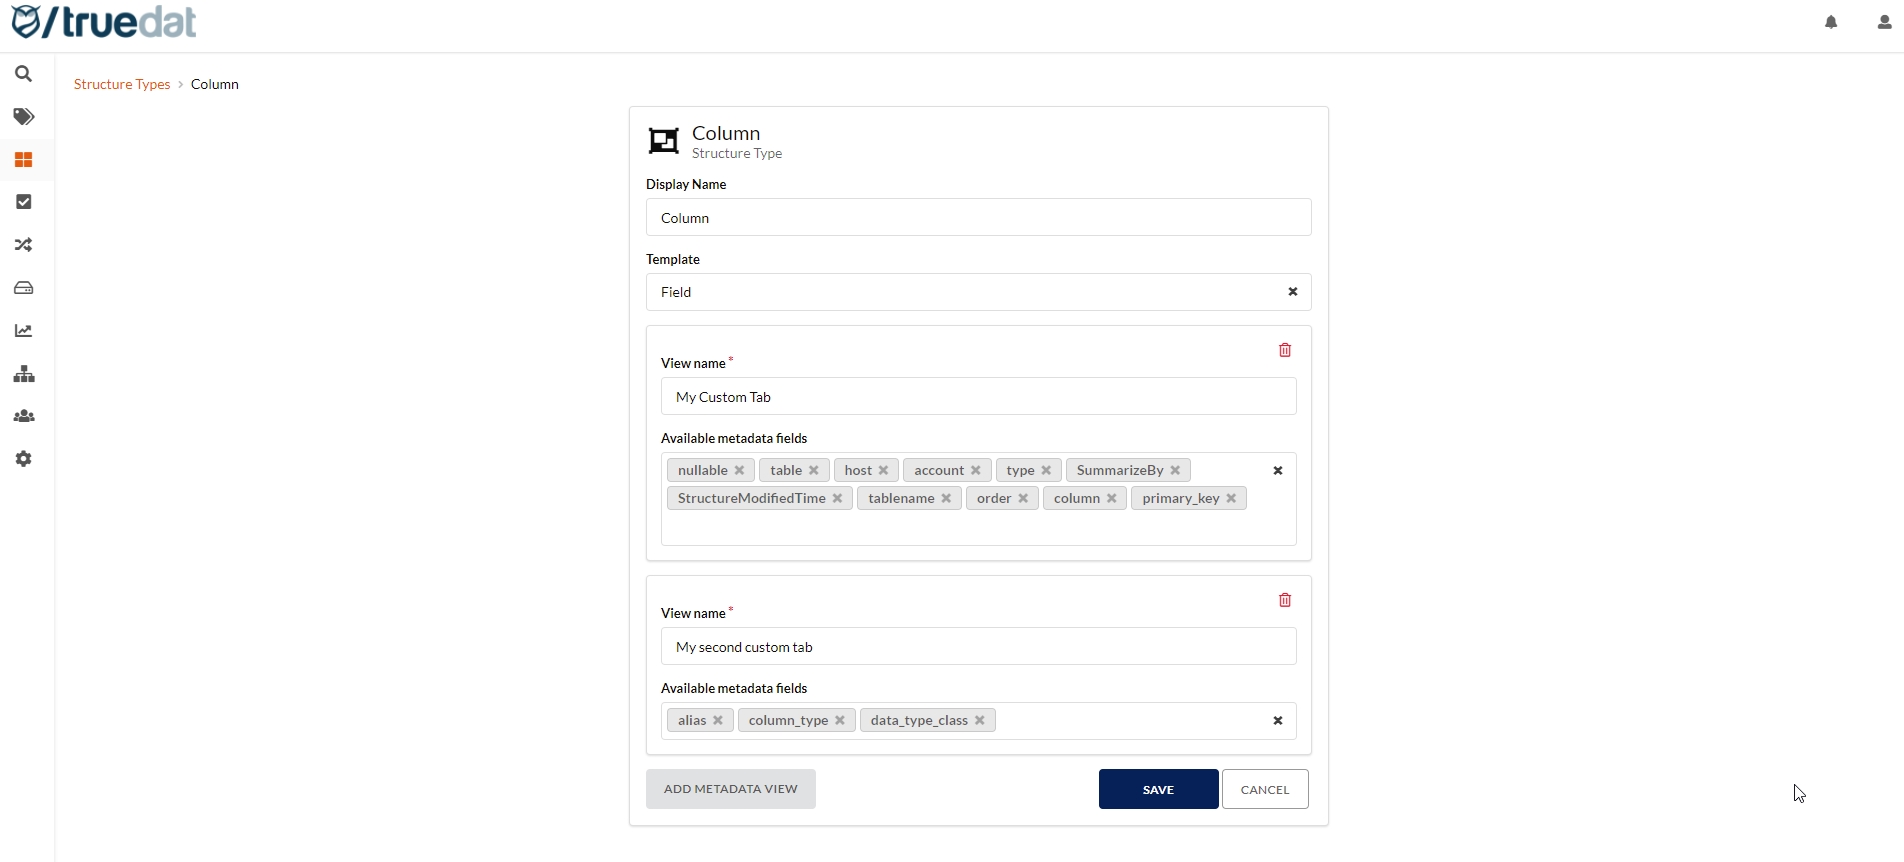1904x862 pixels.
Task: Delete the My Custom Tab view
Action: [1285, 350]
